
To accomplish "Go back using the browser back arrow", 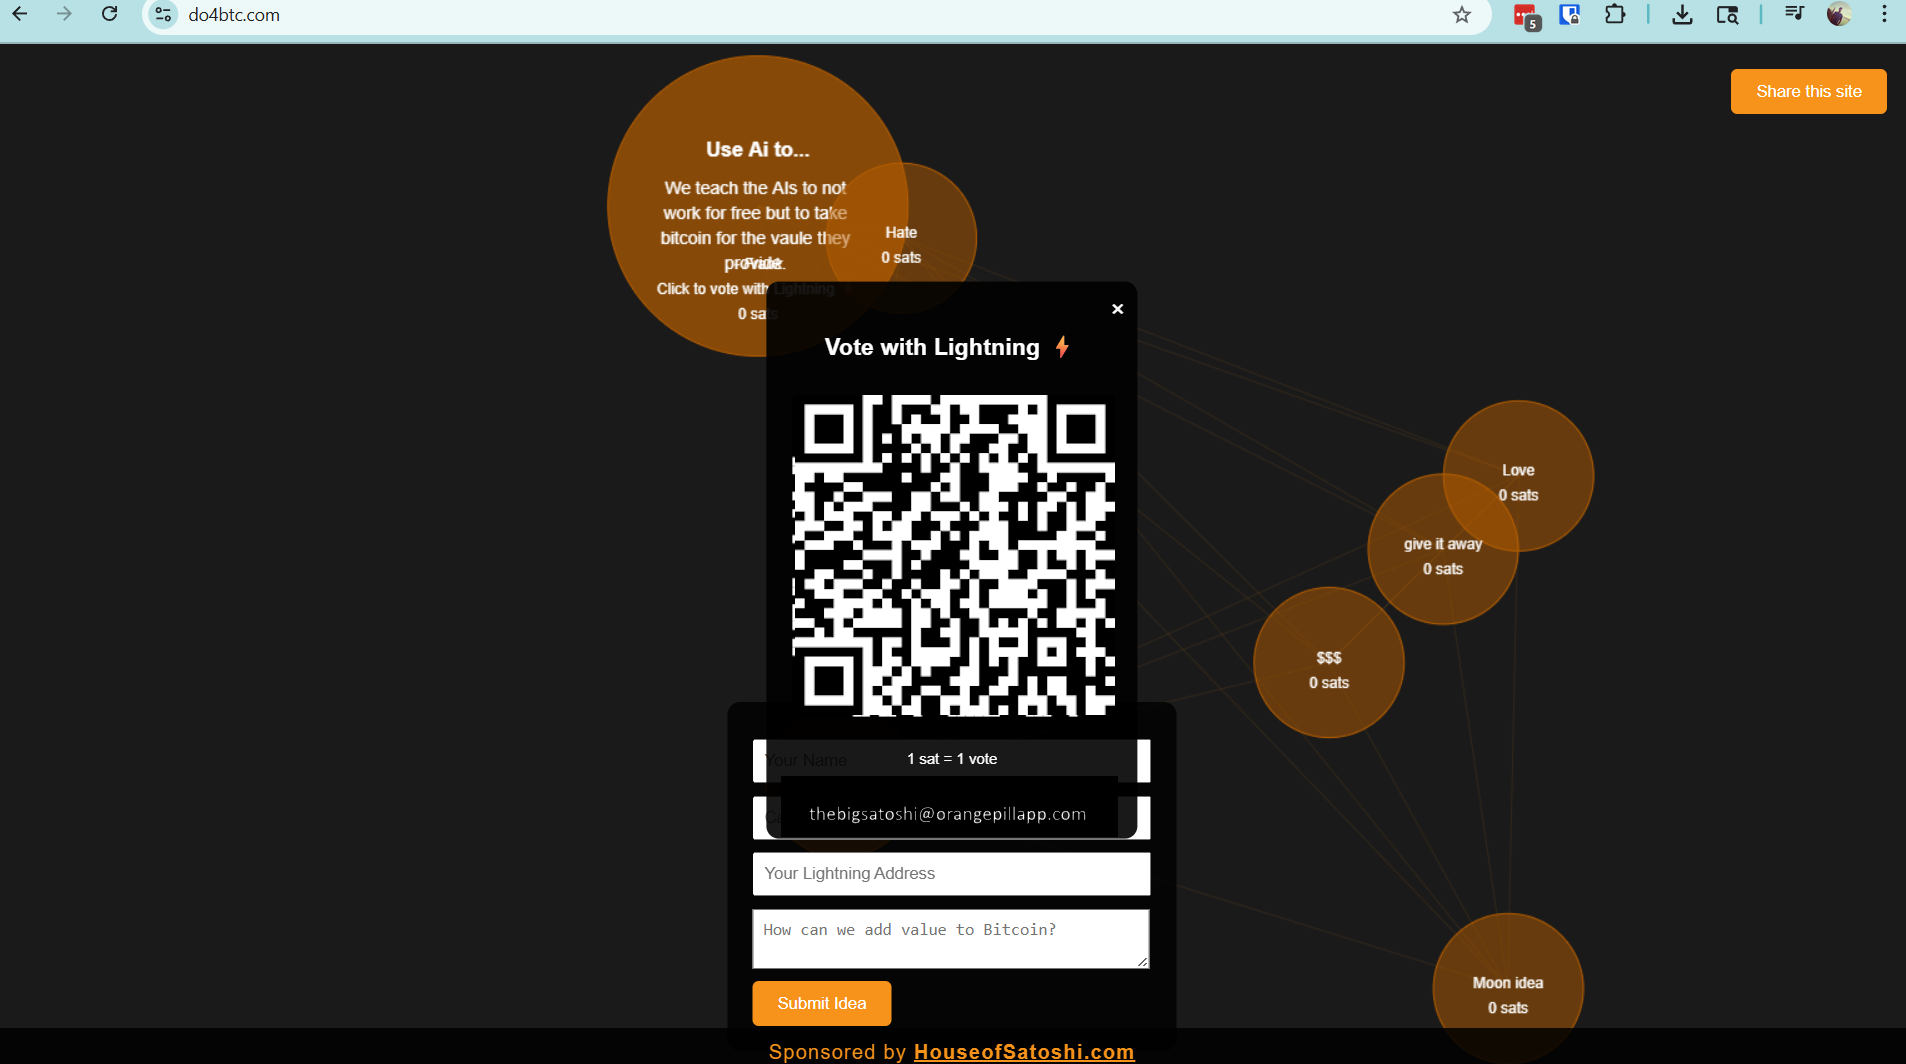I will (x=20, y=15).
